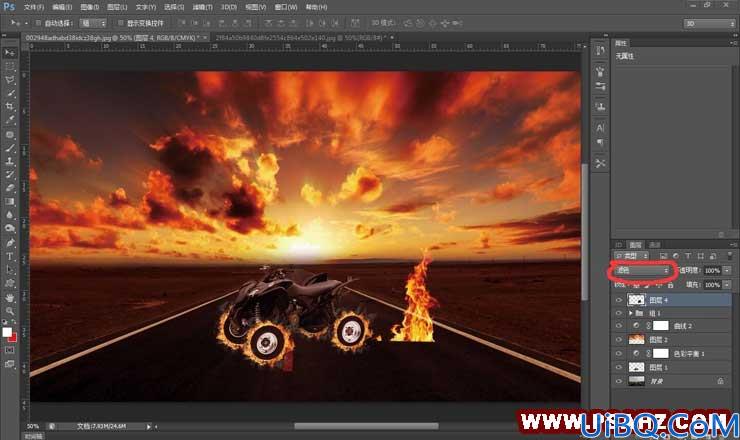This screenshot has width=740, height=440.
Task: Select the Zoom tool
Action: click(9, 311)
